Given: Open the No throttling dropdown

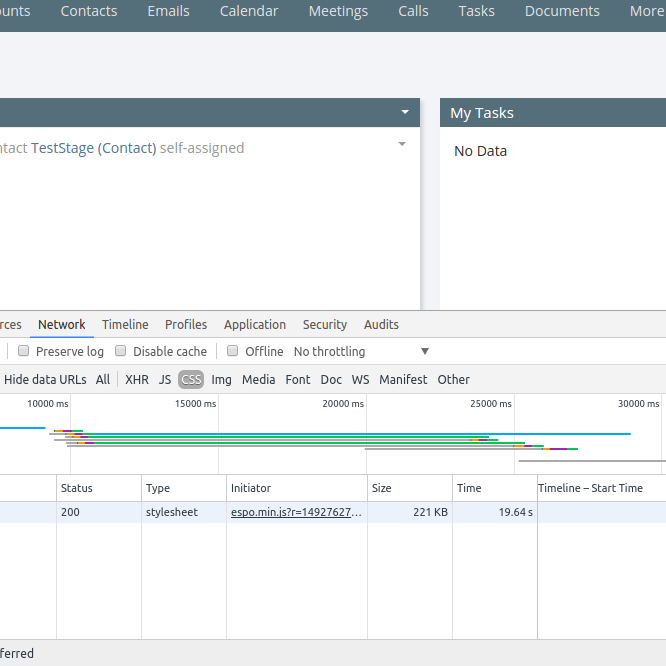Looking at the screenshot, I should [361, 351].
